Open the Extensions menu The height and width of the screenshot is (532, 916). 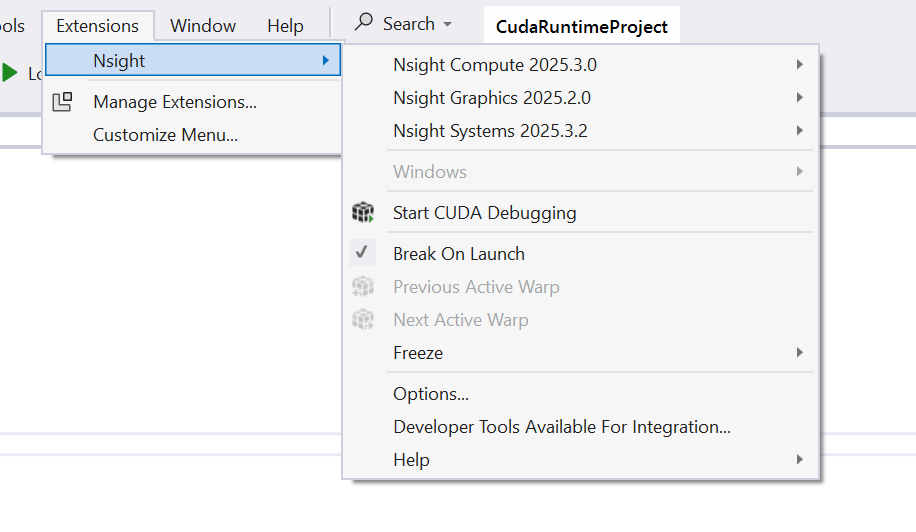point(98,26)
